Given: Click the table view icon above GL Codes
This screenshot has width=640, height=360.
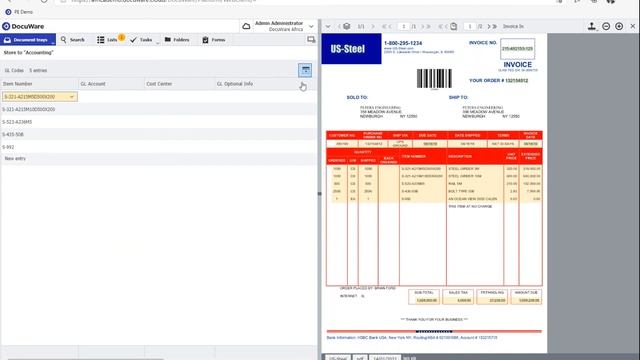Looking at the screenshot, I should point(305,70).
